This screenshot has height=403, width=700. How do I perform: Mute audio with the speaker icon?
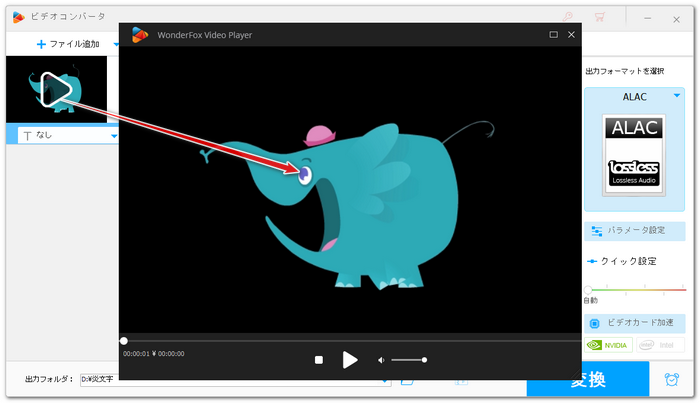point(381,360)
